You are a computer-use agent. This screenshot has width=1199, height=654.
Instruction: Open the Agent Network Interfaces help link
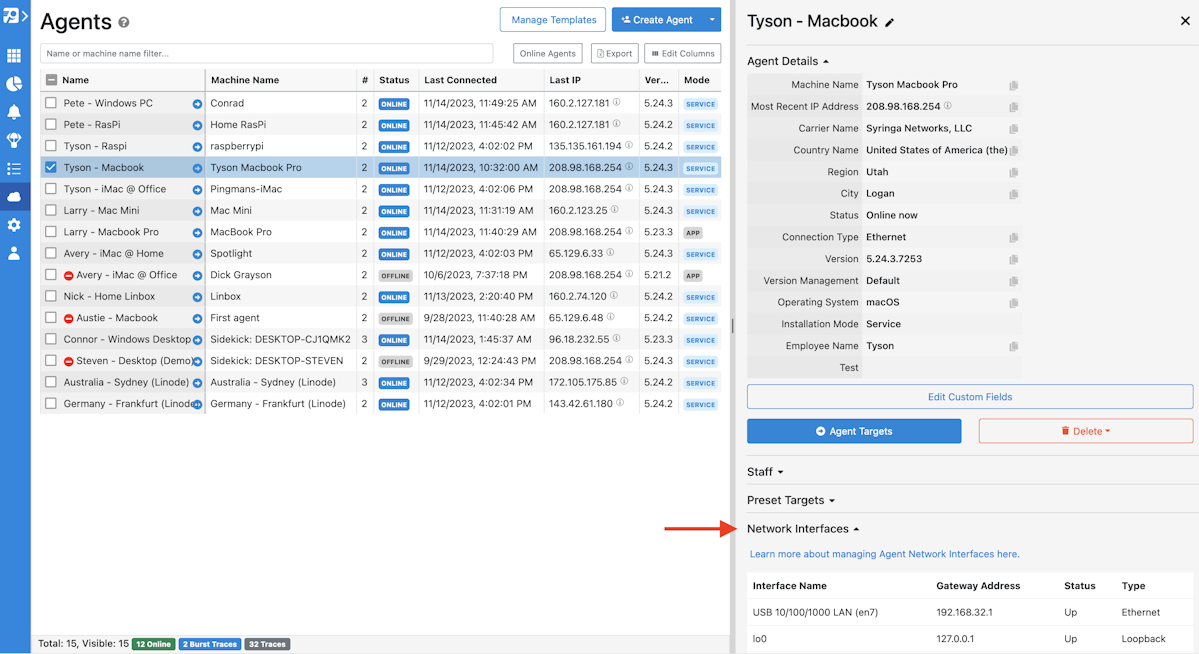(x=884, y=554)
